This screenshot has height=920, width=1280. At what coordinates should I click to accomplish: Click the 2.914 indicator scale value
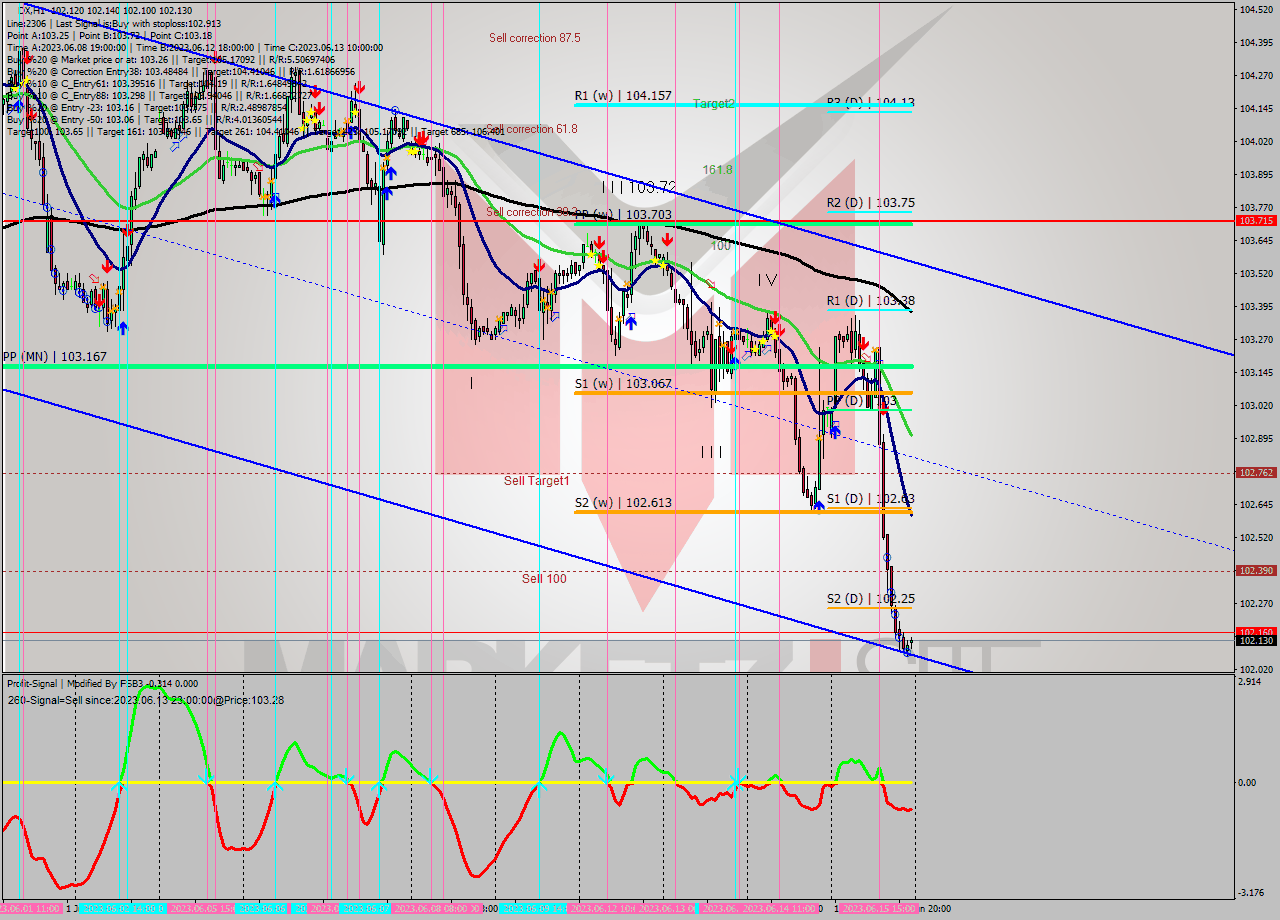[x=1250, y=681]
